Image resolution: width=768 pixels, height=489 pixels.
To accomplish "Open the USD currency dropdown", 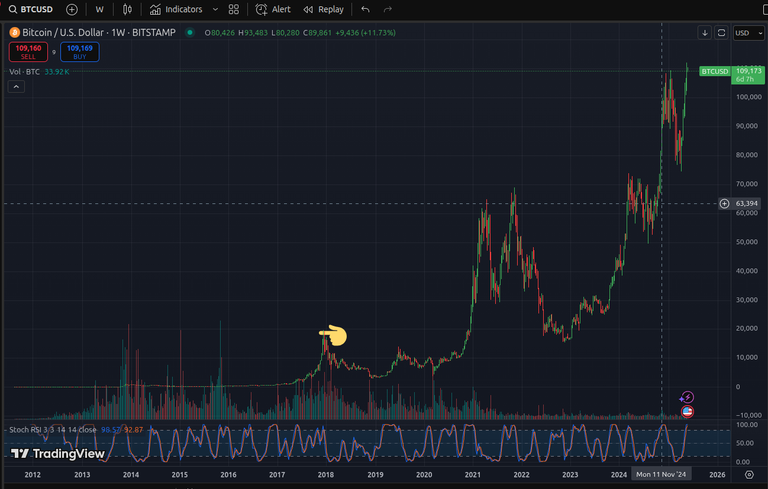I will point(748,33).
